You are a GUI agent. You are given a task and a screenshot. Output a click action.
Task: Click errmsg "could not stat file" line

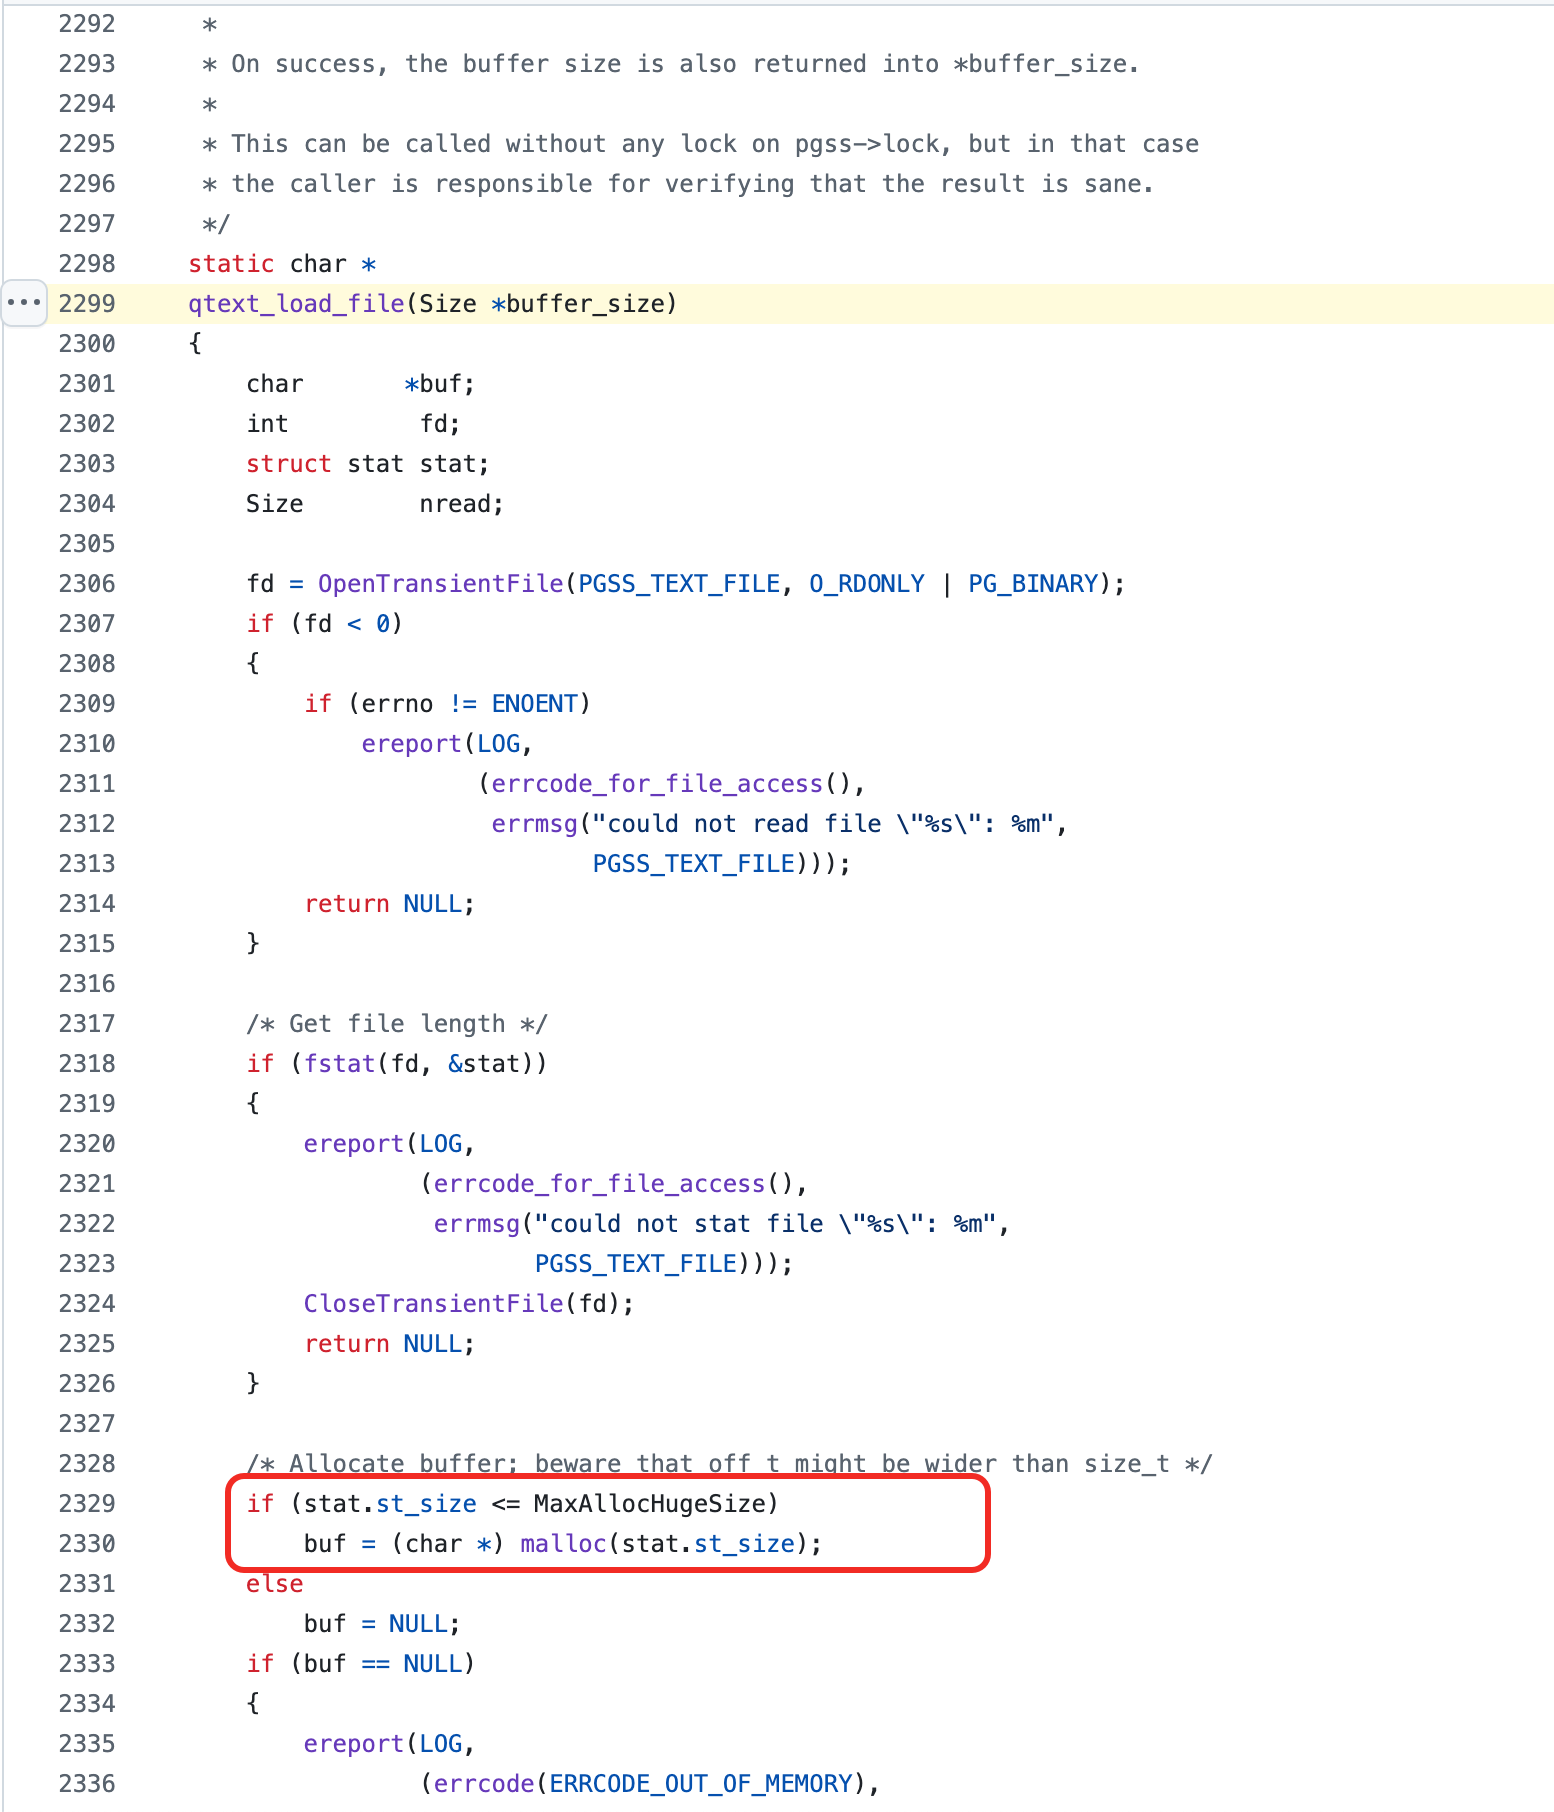point(721,1223)
